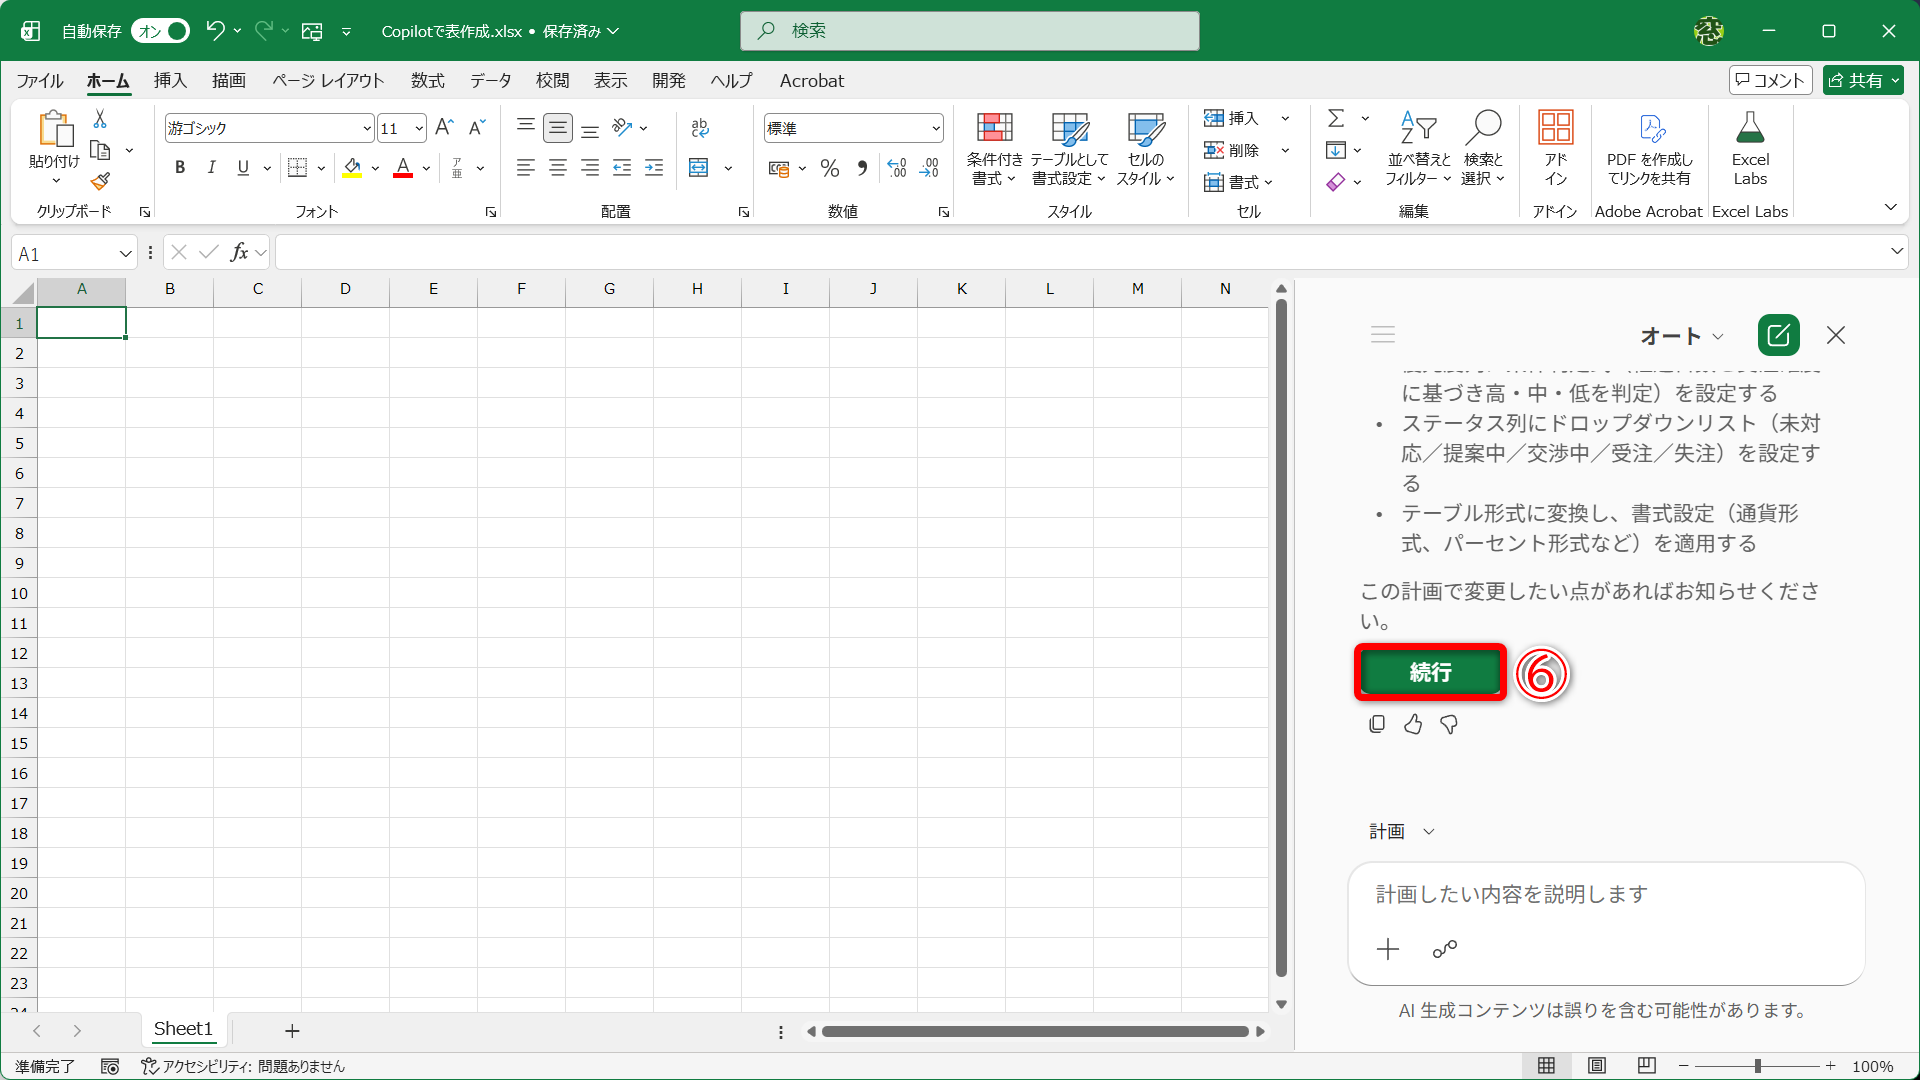Screen dimensions: 1920x1080
Task: Give thumbs up to Copilot response
Action: click(1413, 724)
